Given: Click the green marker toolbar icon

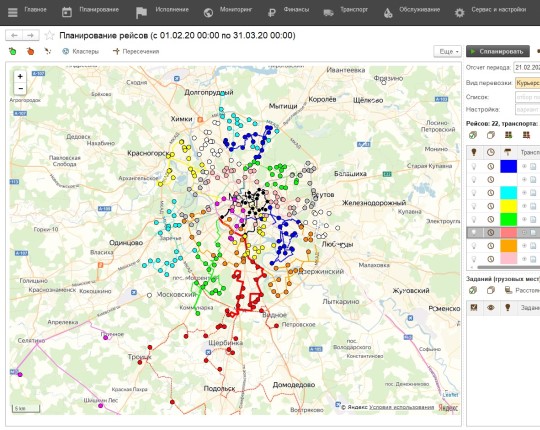Looking at the screenshot, I should pos(12,51).
